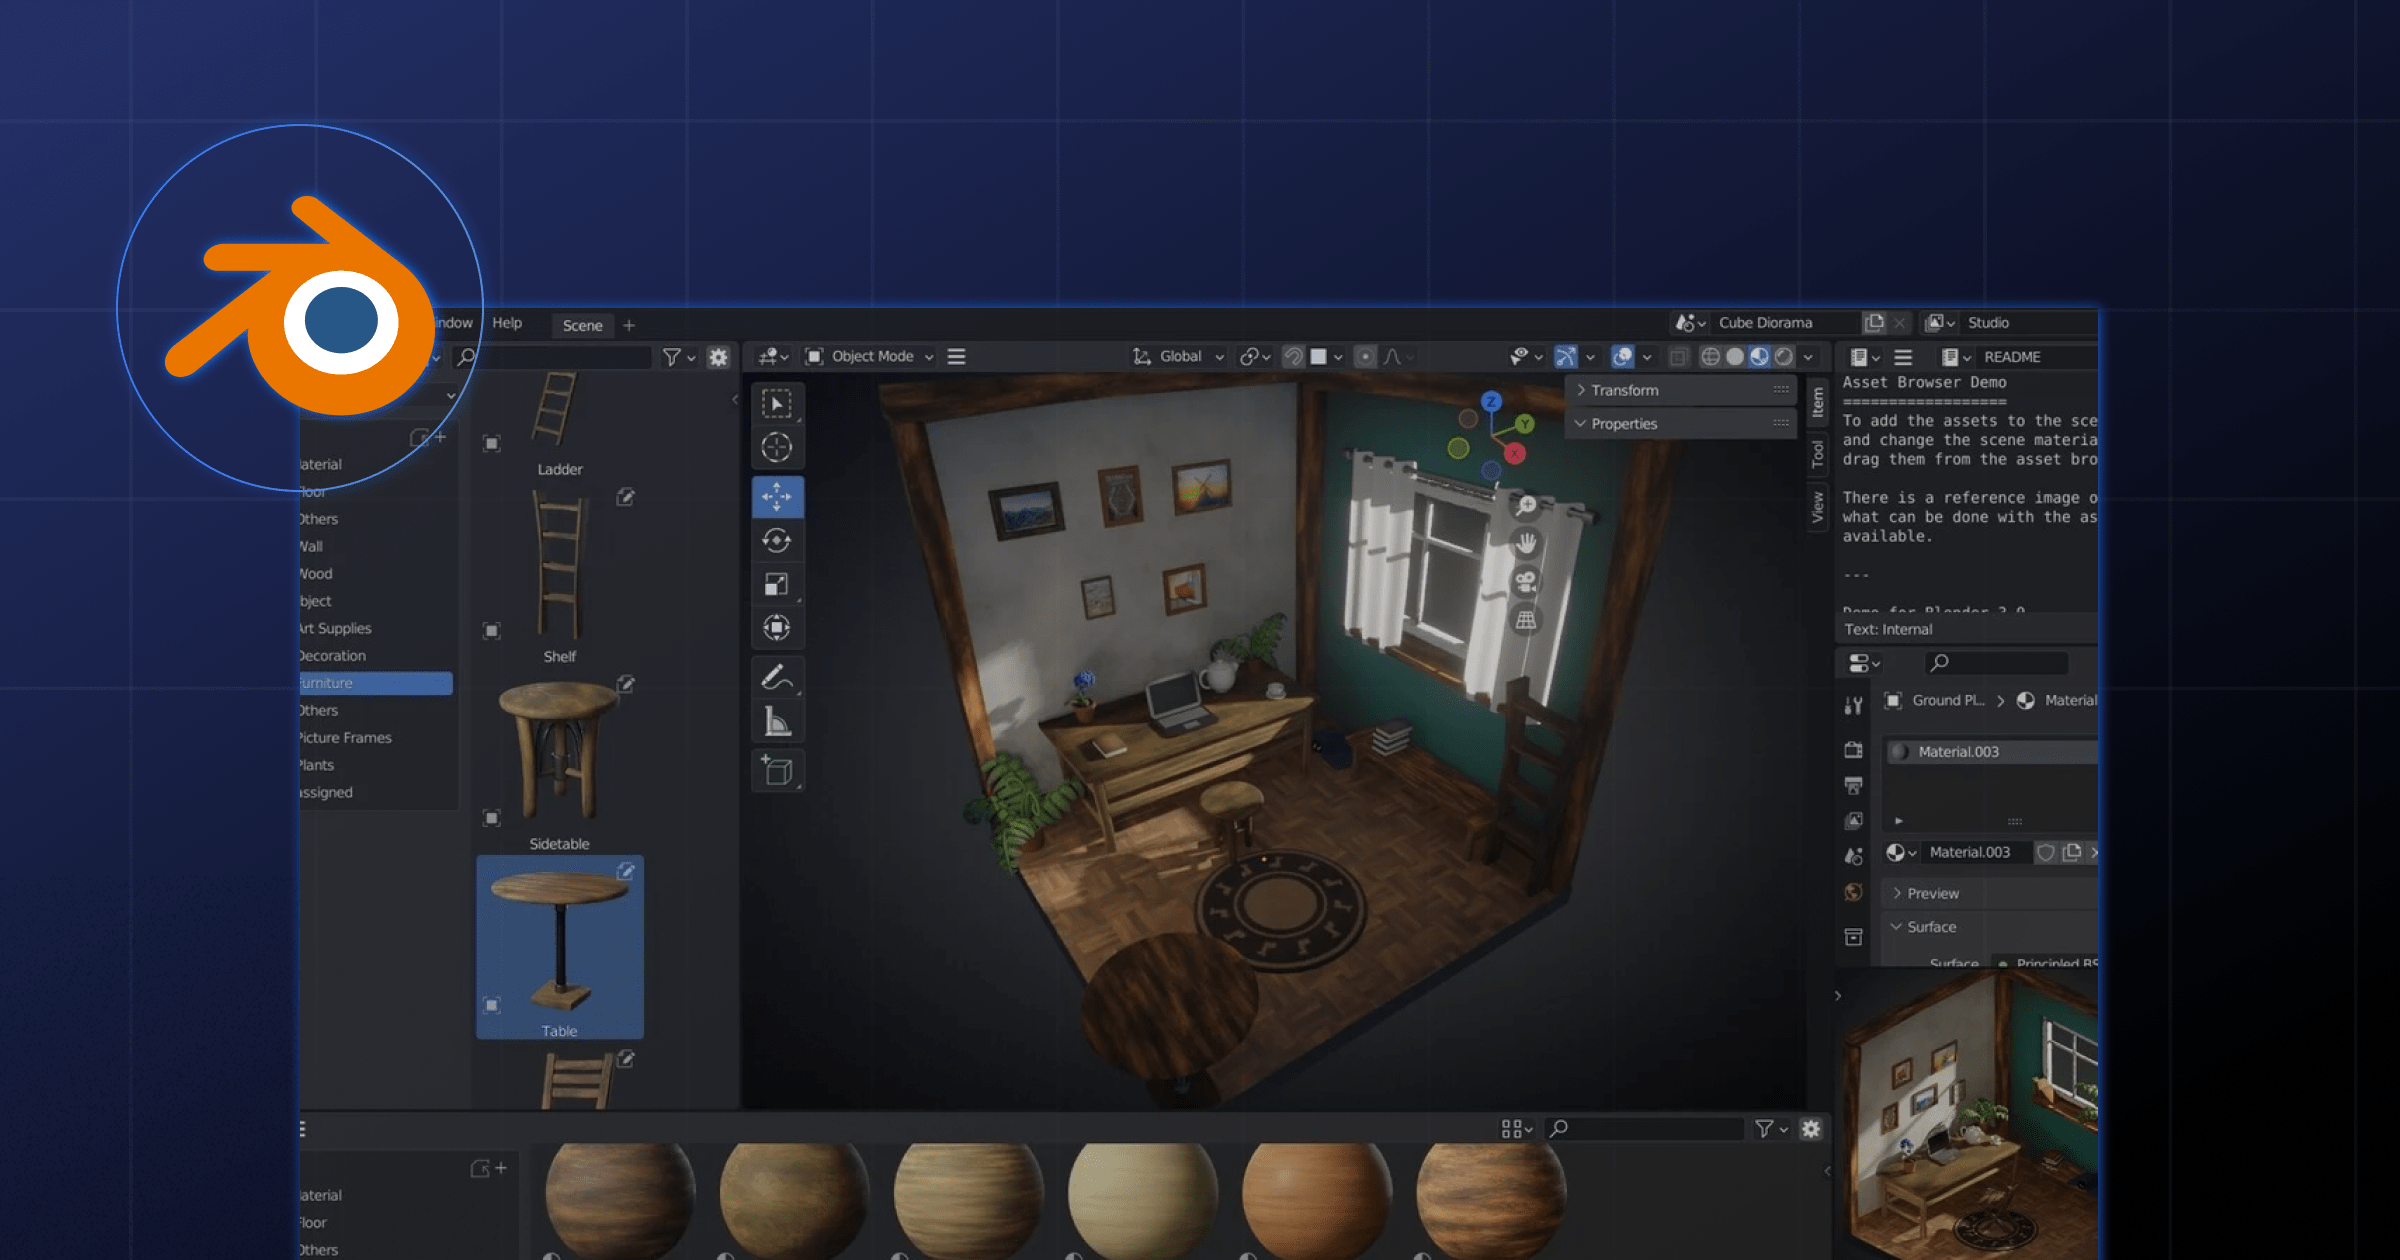Viewport: 2400px width, 1260px height.
Task: Select the Table asset thumbnail
Action: coord(559,947)
